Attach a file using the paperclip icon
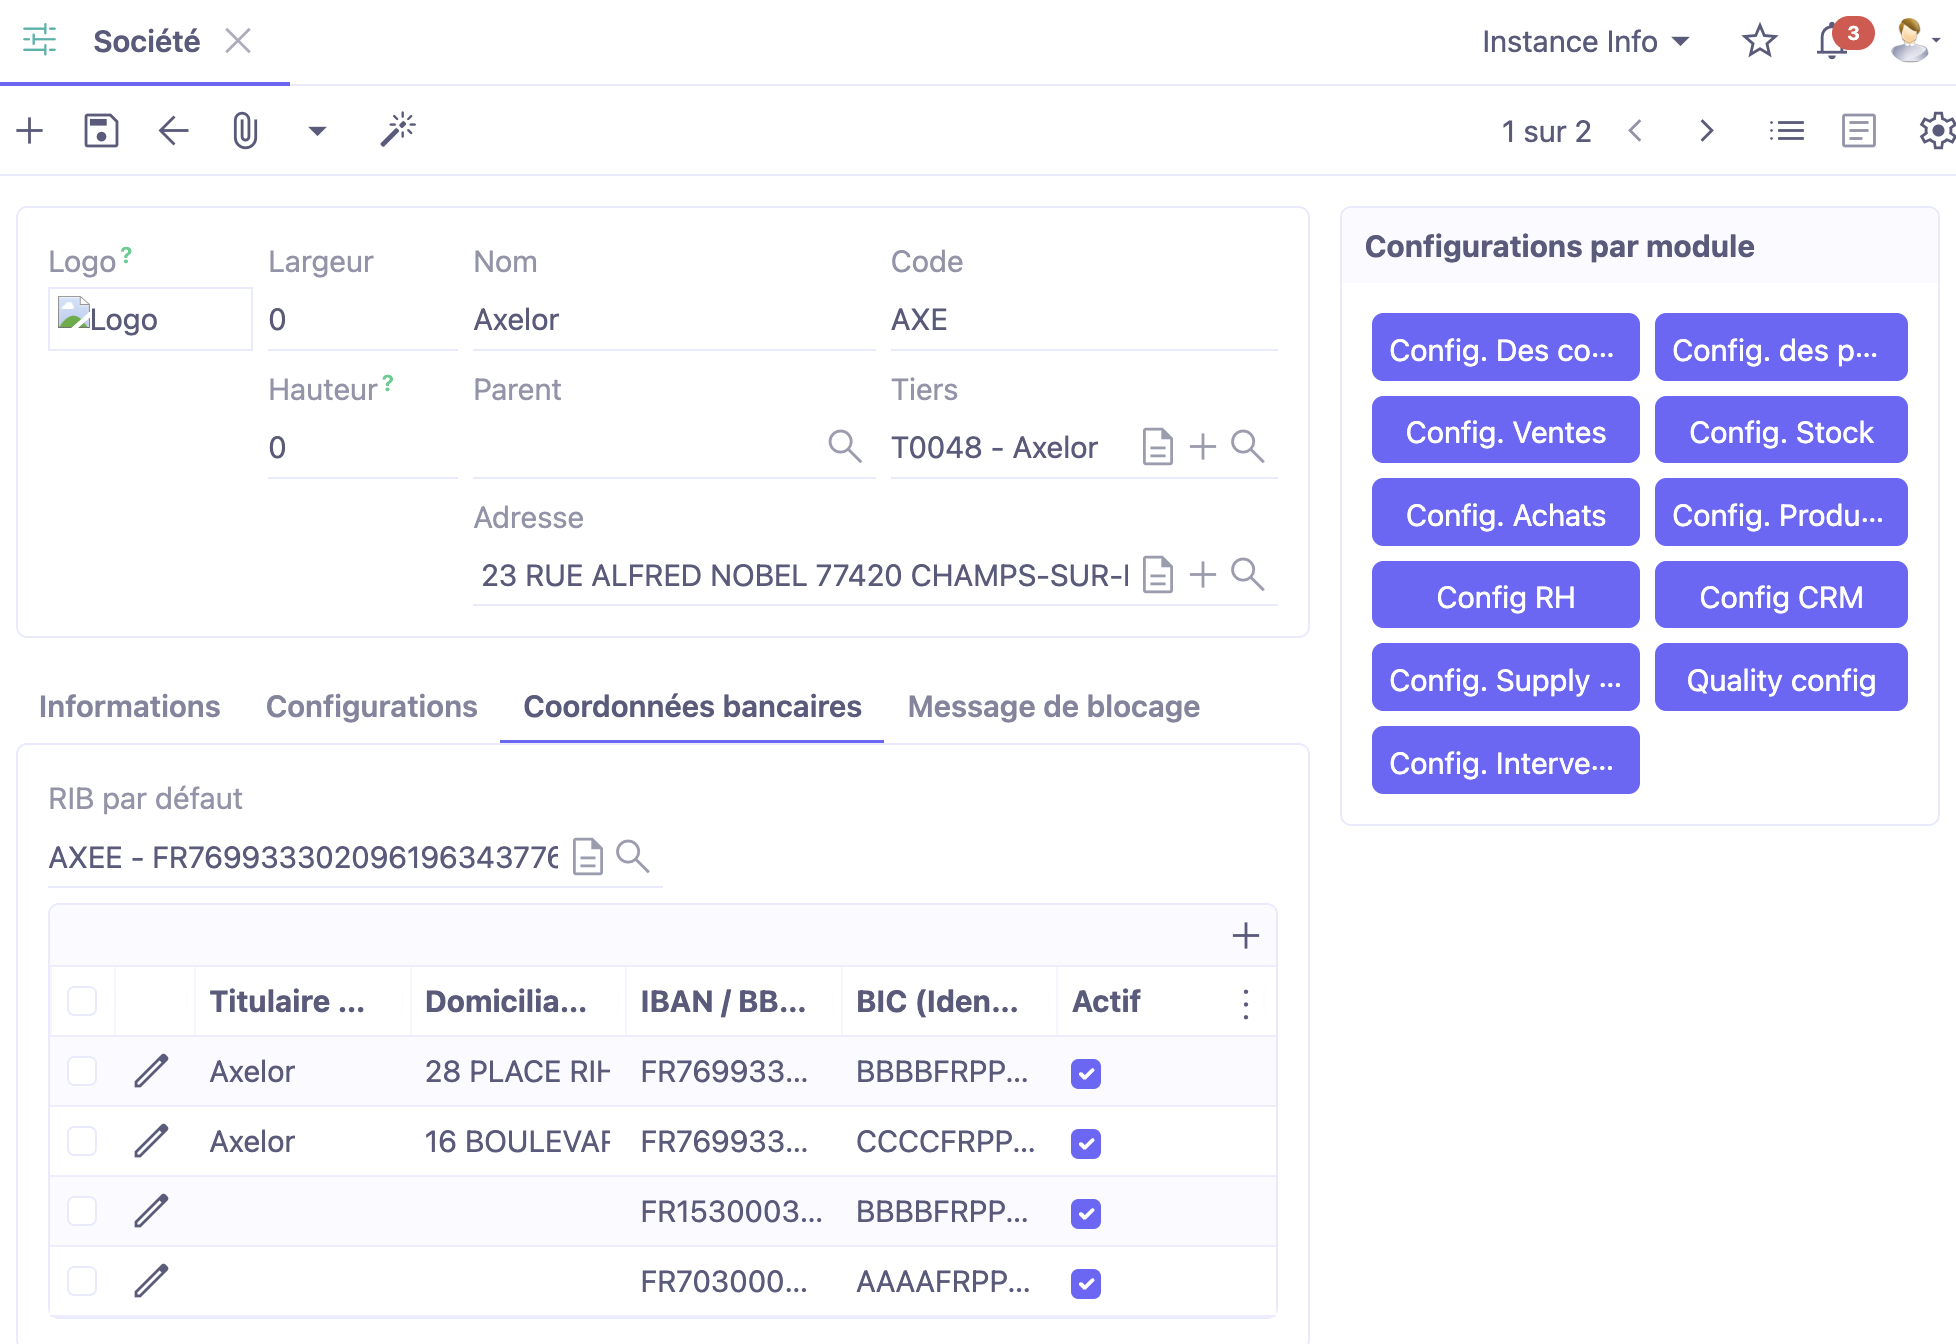 [244, 130]
